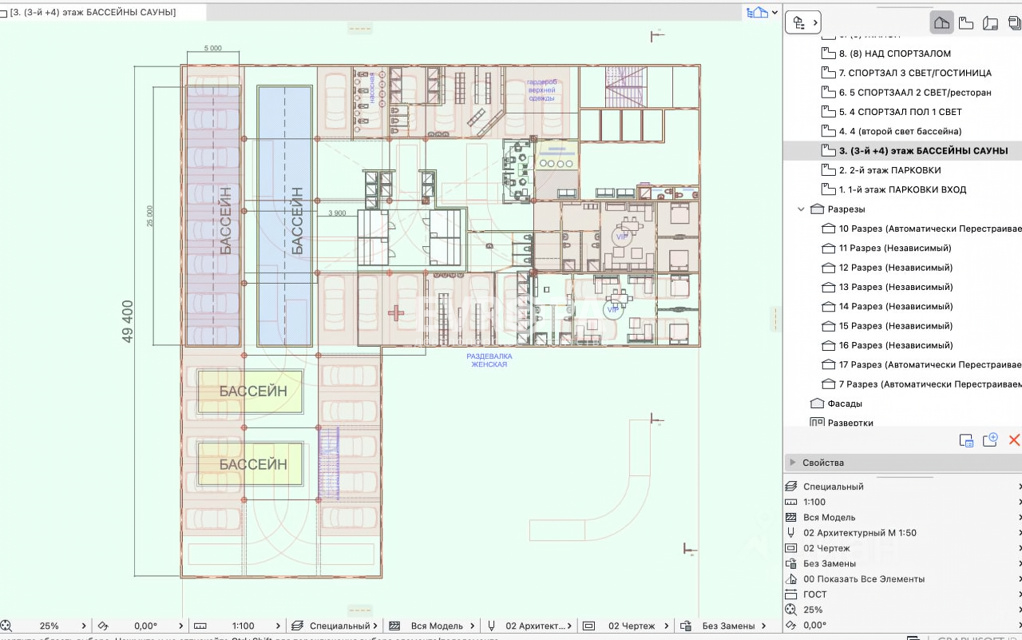Screen dimensions: 1022x640
Task: Collapse the Разрезы folder in the tree
Action: coord(801,209)
